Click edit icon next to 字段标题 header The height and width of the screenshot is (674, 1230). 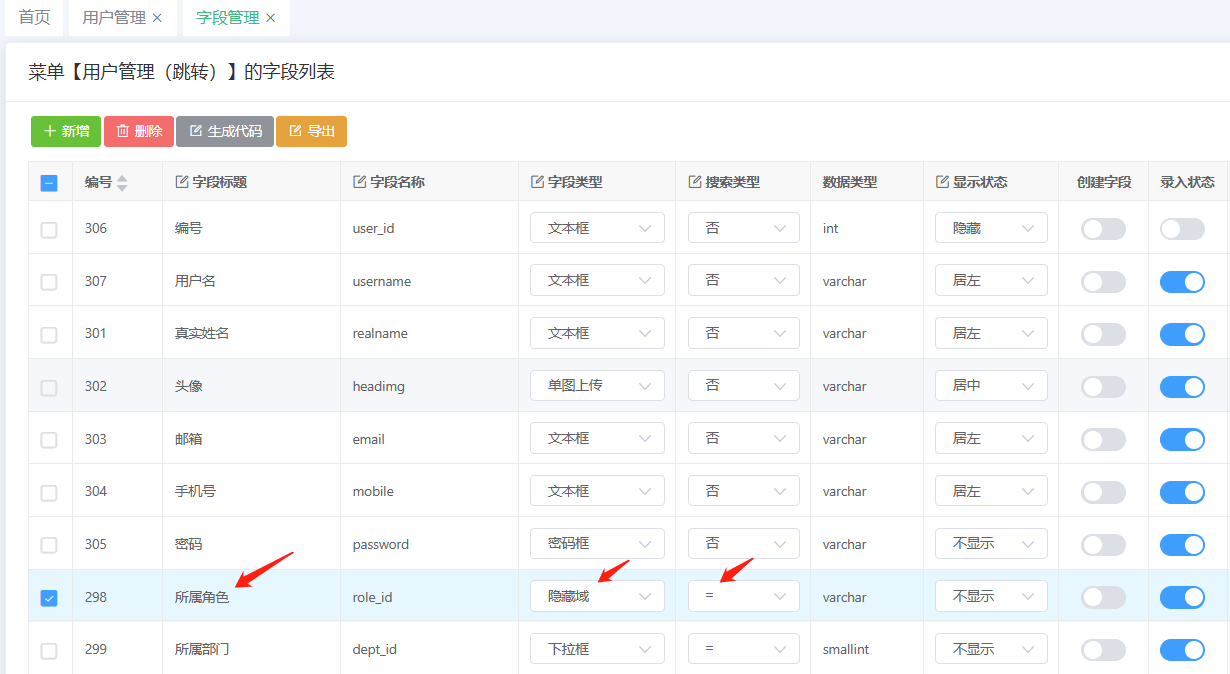point(181,182)
